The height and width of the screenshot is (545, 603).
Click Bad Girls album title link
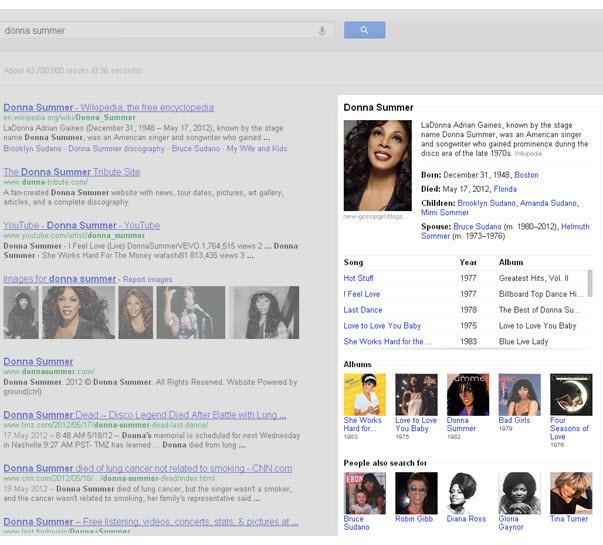click(514, 420)
